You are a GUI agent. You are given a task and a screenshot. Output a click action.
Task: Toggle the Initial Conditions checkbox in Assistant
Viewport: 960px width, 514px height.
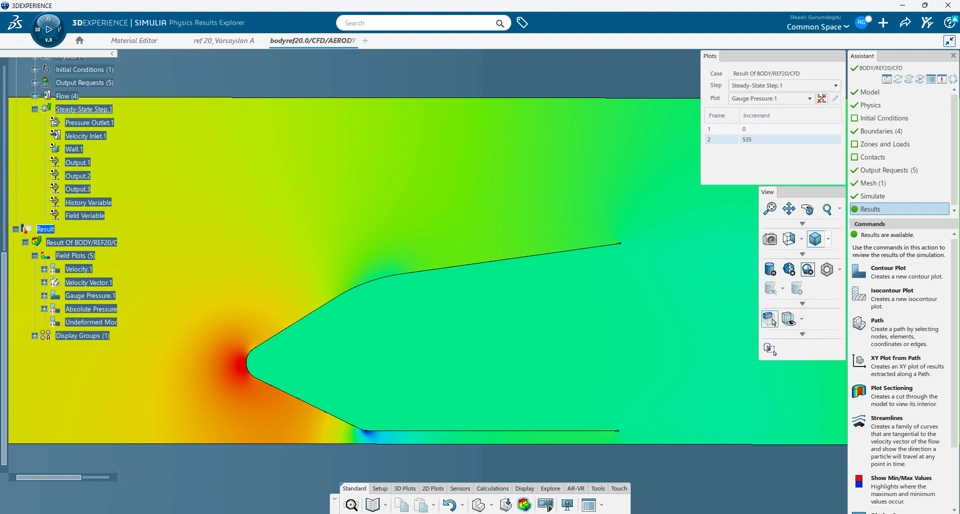tap(855, 118)
